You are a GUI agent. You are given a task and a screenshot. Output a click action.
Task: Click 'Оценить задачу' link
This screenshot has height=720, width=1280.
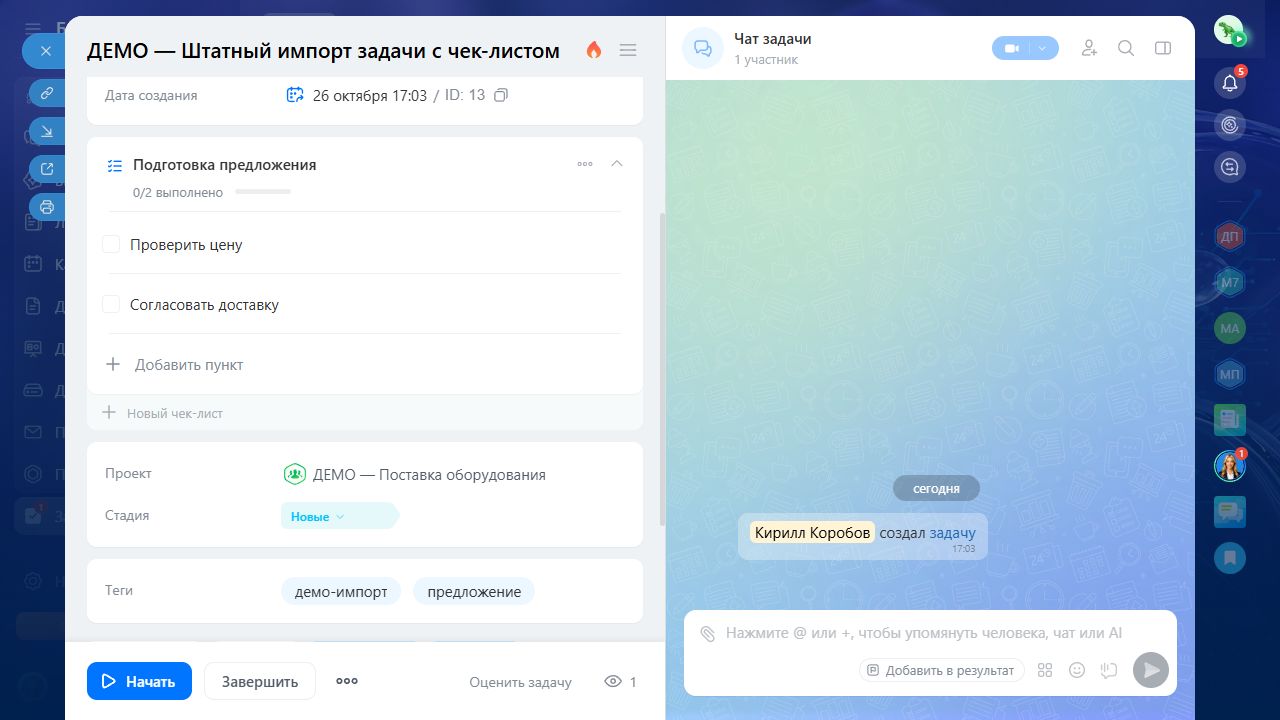click(x=520, y=682)
